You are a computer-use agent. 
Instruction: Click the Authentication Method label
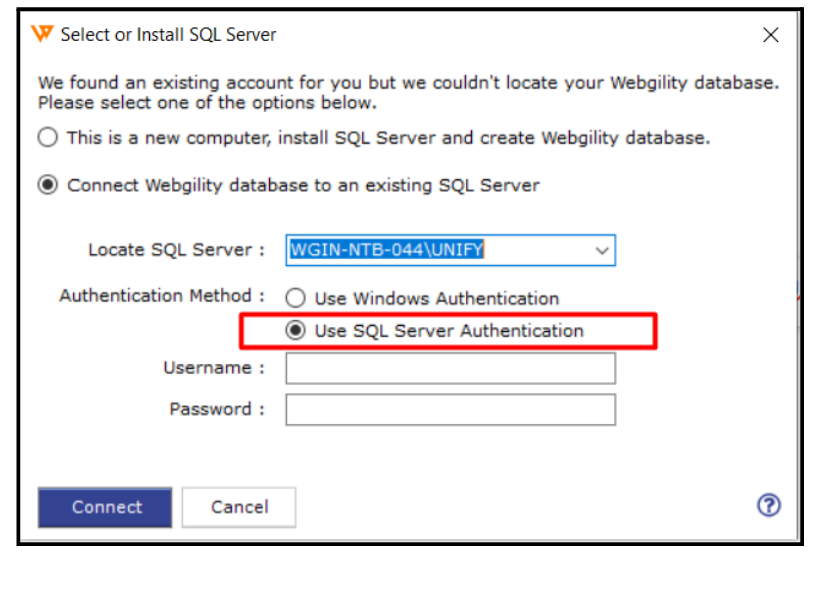click(x=162, y=296)
